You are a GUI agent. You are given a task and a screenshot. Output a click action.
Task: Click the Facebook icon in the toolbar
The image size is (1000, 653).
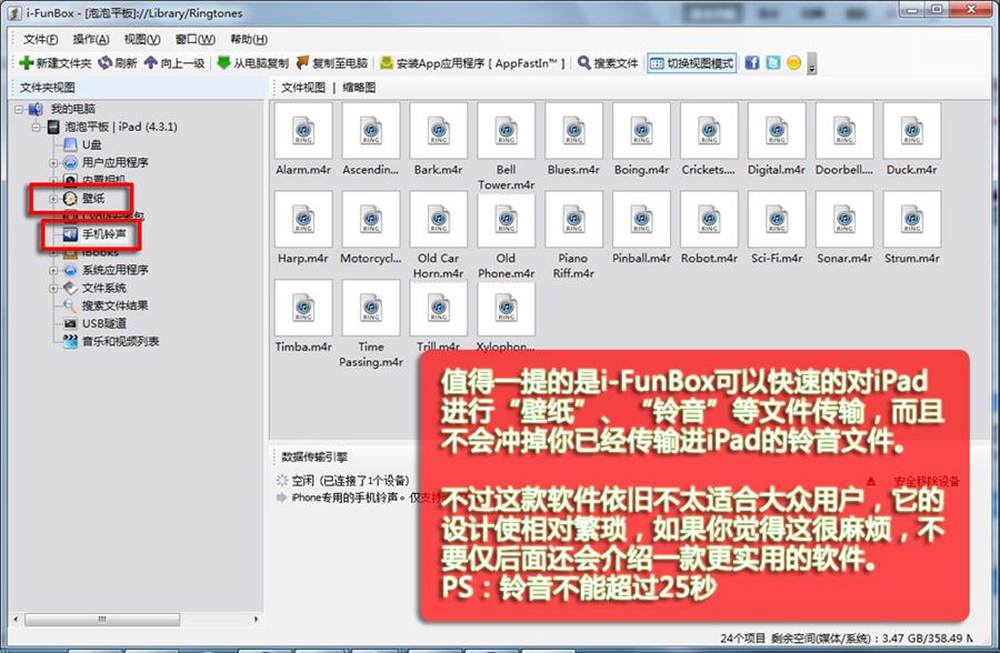[x=753, y=62]
